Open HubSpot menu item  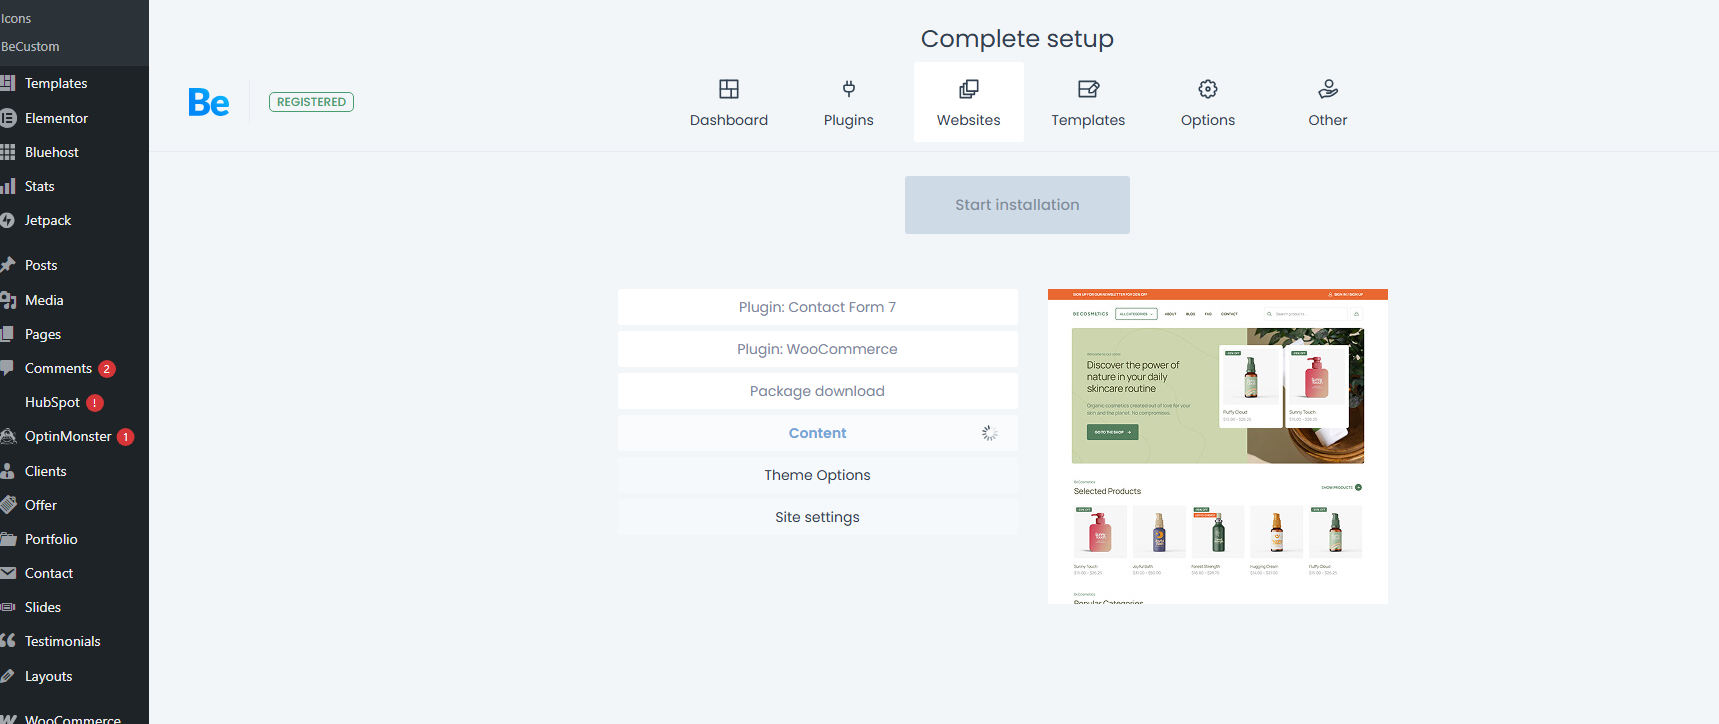point(52,402)
